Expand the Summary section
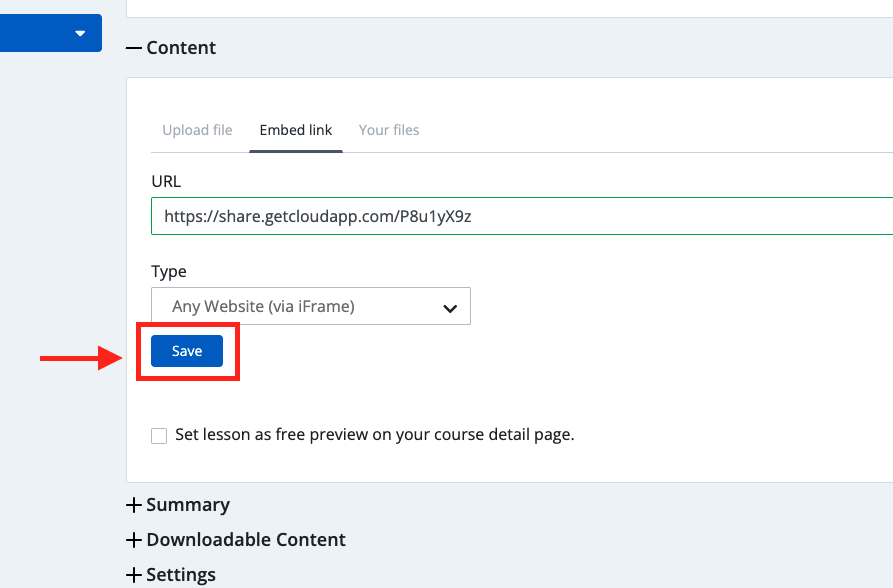Viewport: 893px width, 588px height. (188, 505)
